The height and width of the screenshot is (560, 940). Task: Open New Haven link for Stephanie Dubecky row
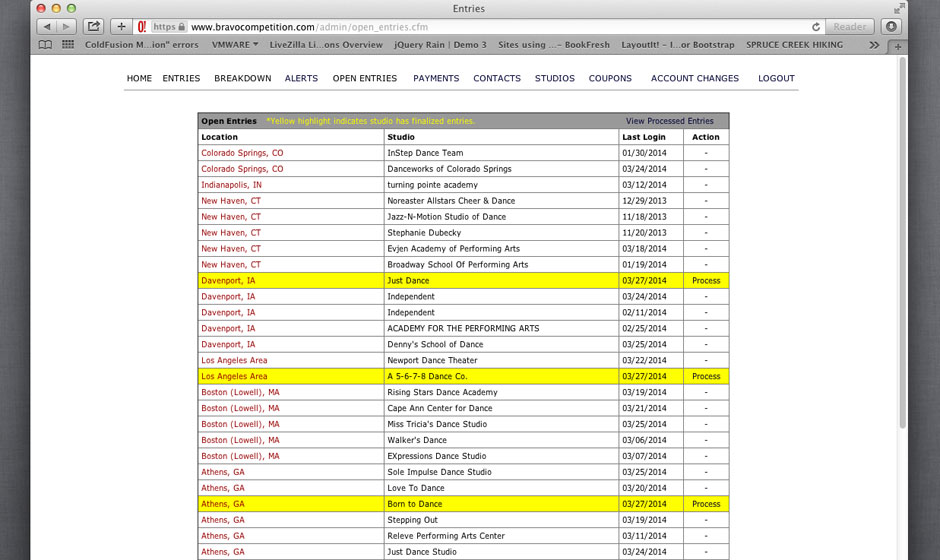click(231, 233)
